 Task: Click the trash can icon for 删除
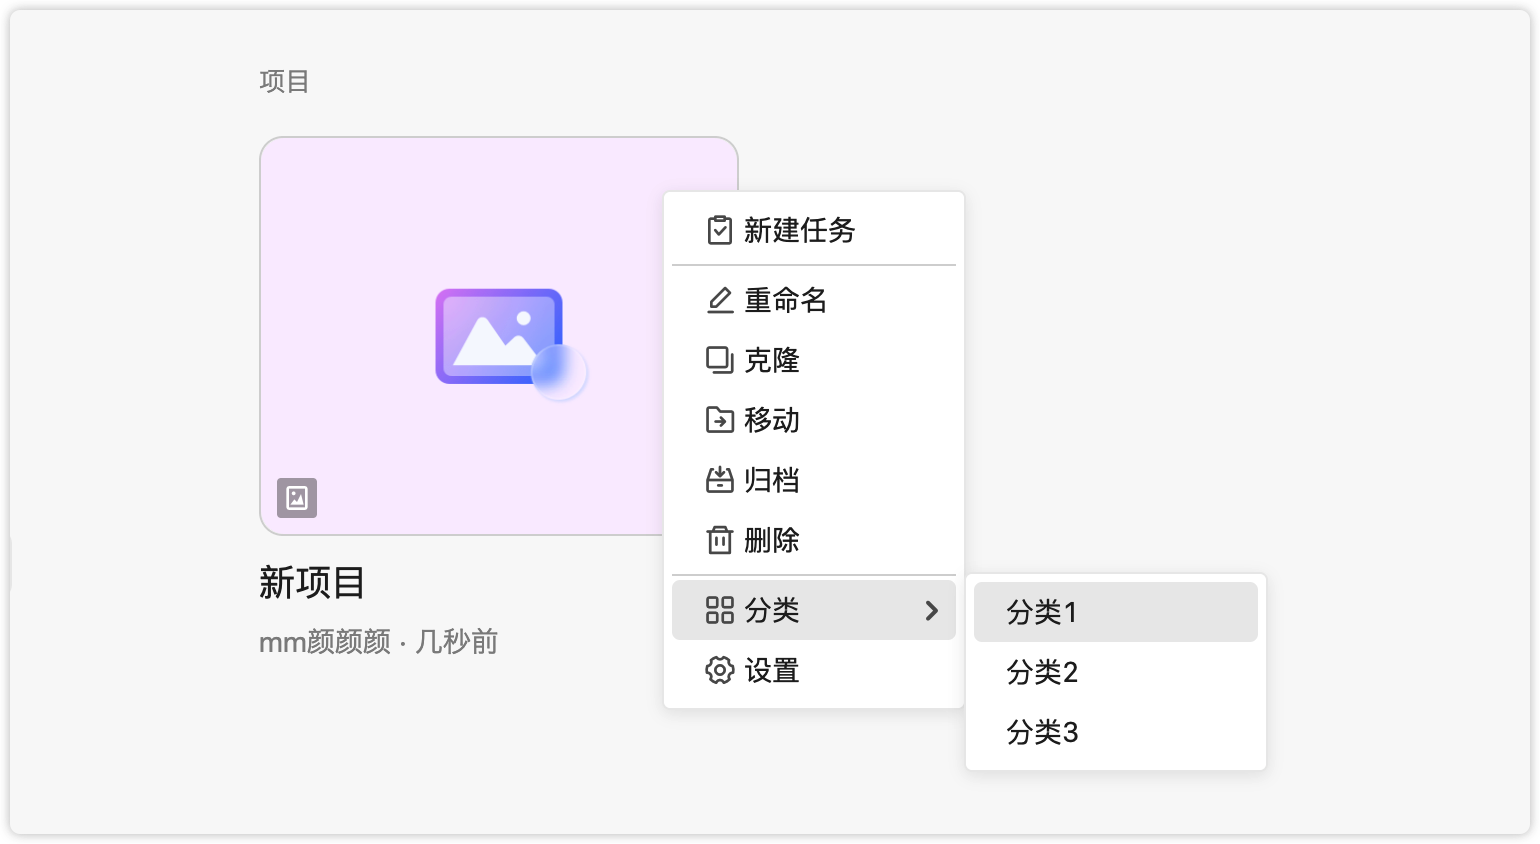pyautogui.click(x=719, y=540)
